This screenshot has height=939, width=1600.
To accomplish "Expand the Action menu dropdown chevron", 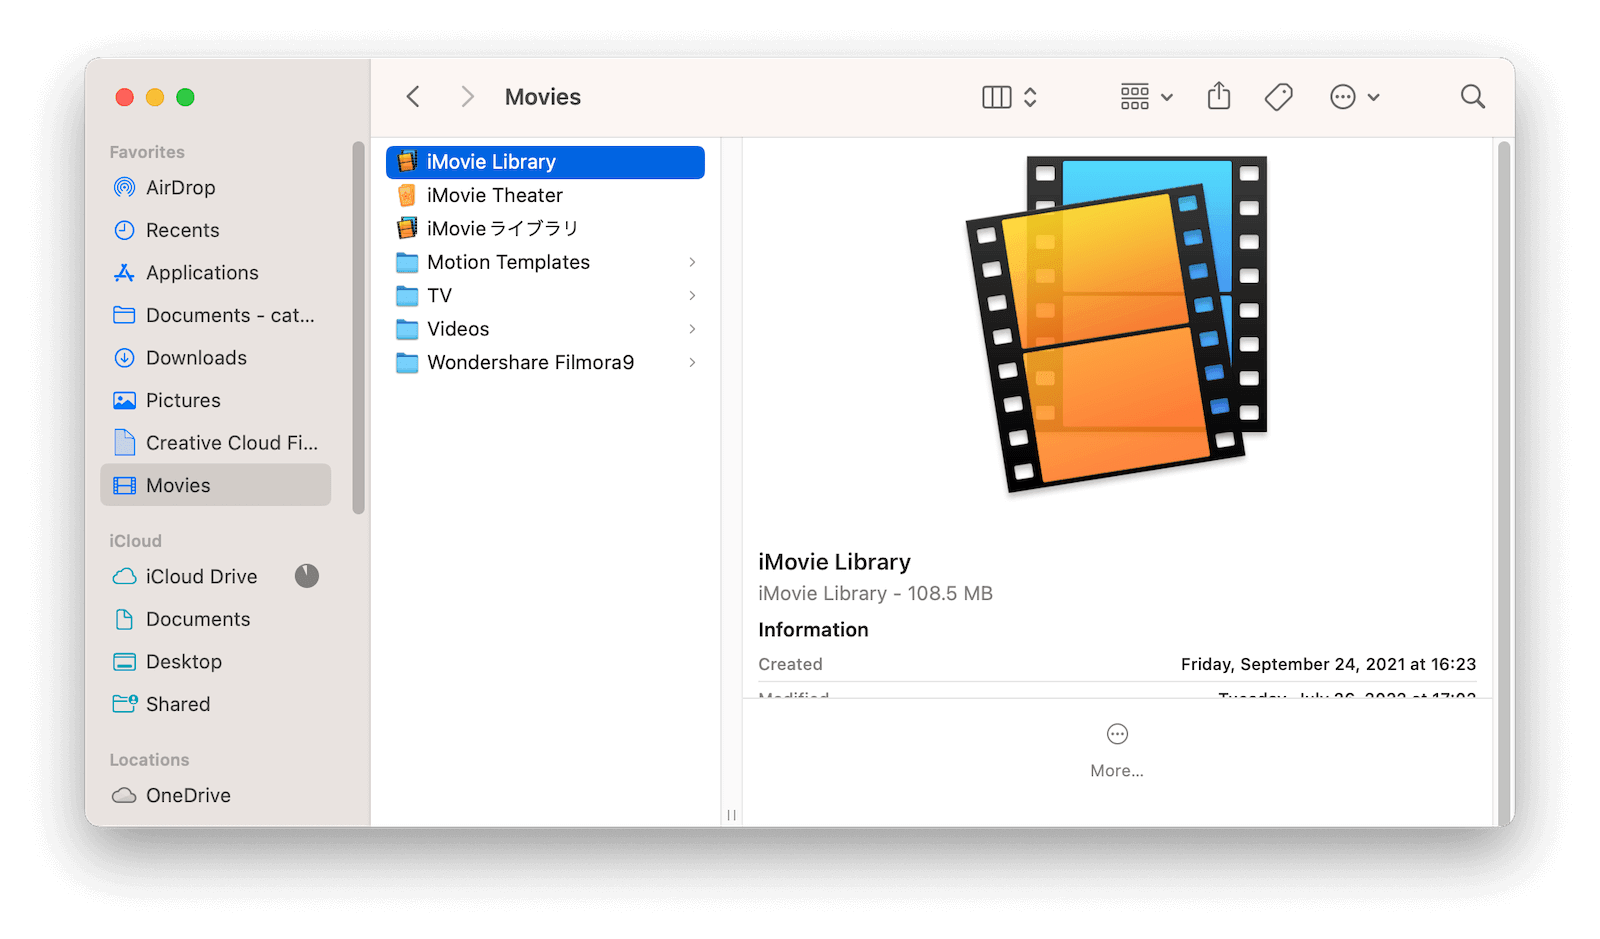I will 1374,98.
